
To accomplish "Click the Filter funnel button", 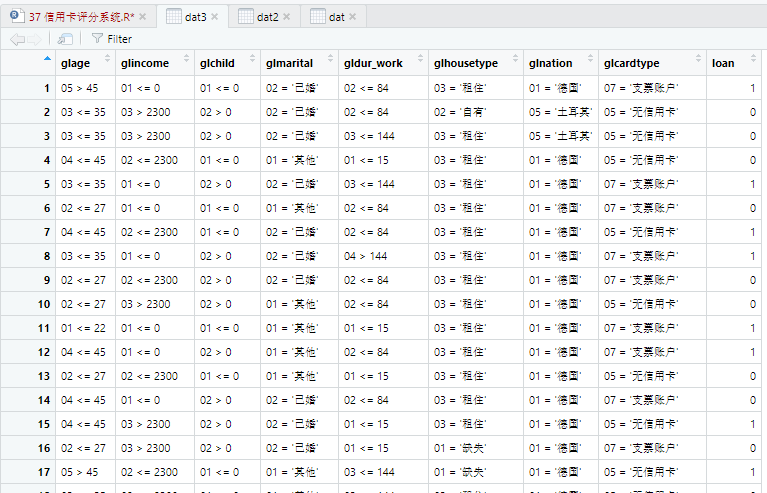I will (x=112, y=39).
